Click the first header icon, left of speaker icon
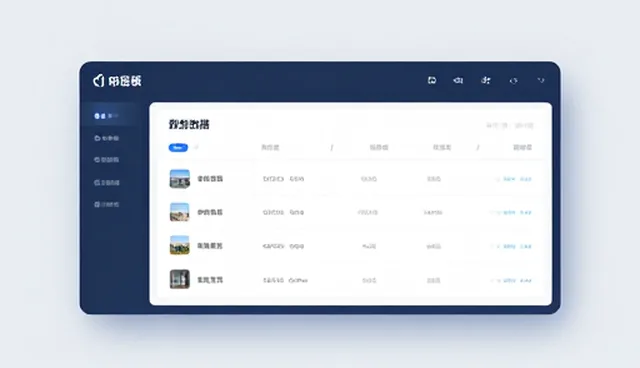 click(431, 80)
